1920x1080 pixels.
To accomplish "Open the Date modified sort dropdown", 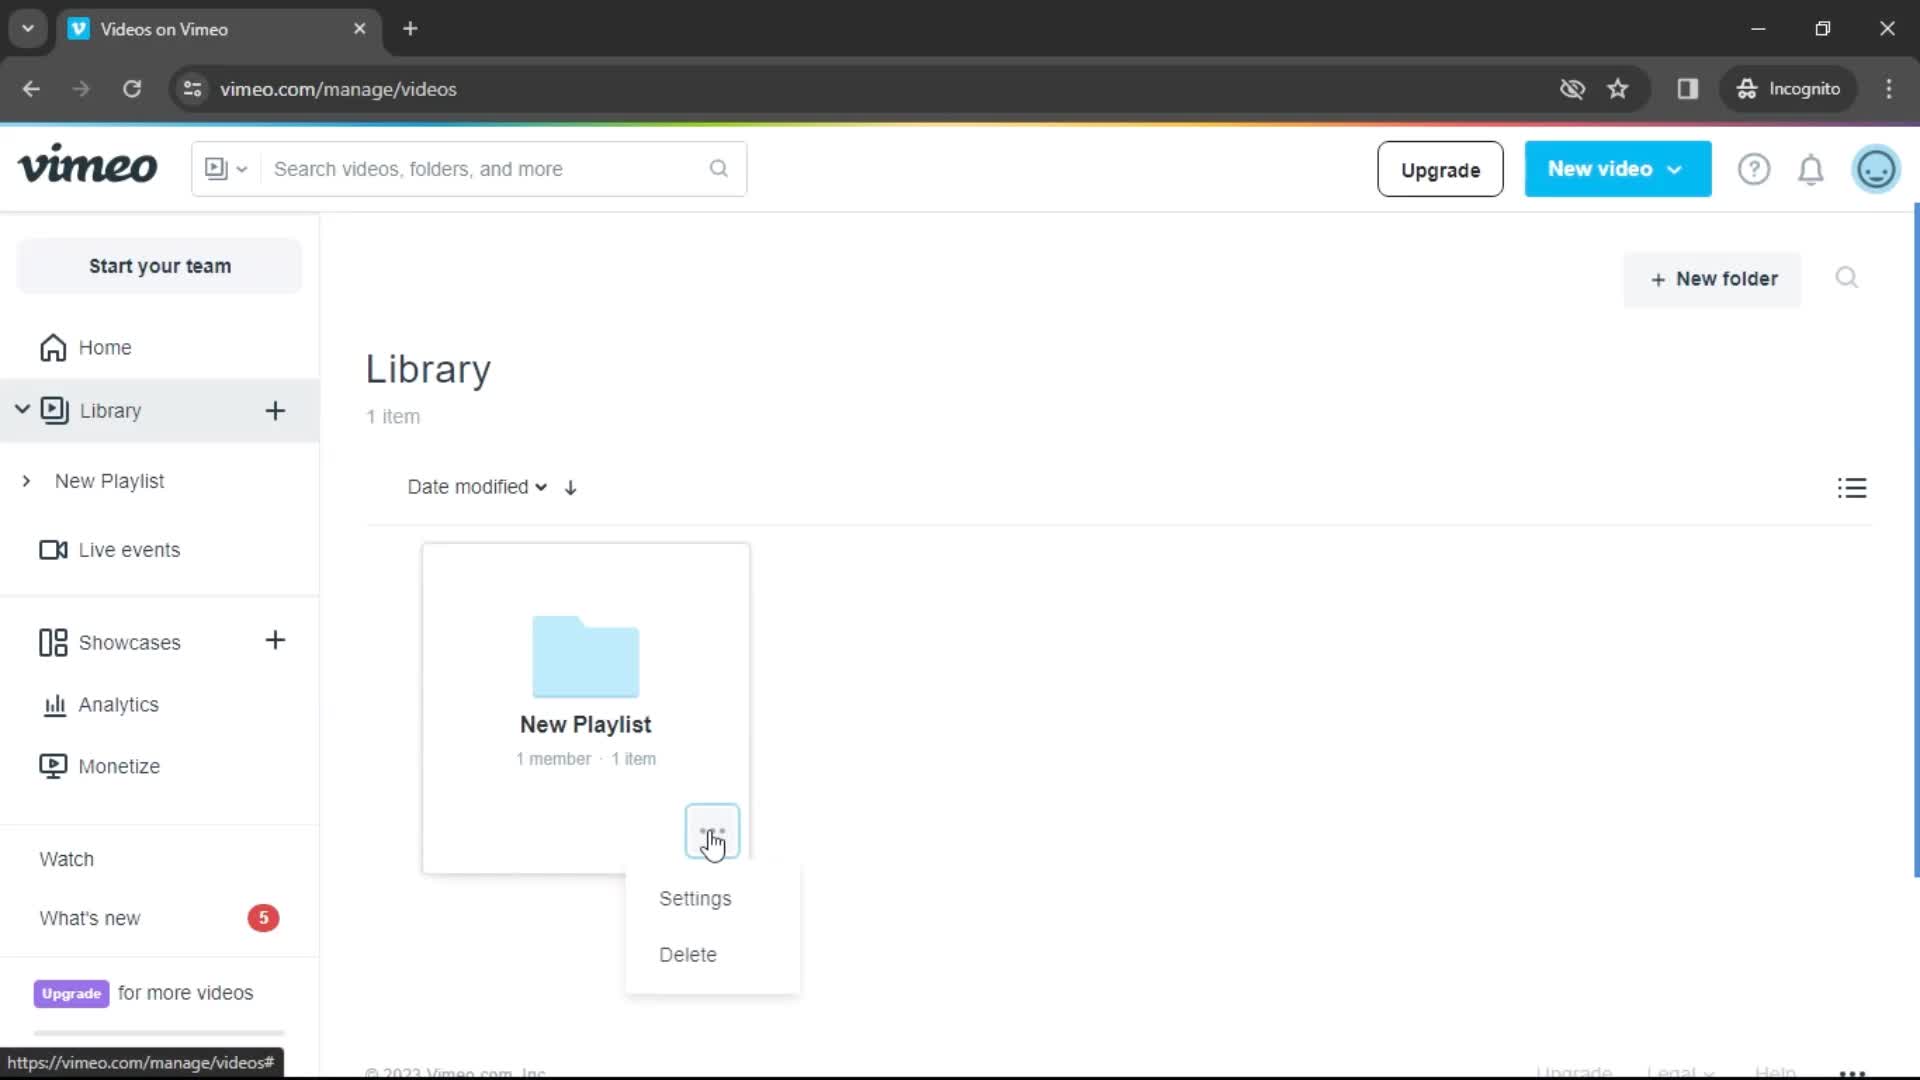I will point(475,487).
